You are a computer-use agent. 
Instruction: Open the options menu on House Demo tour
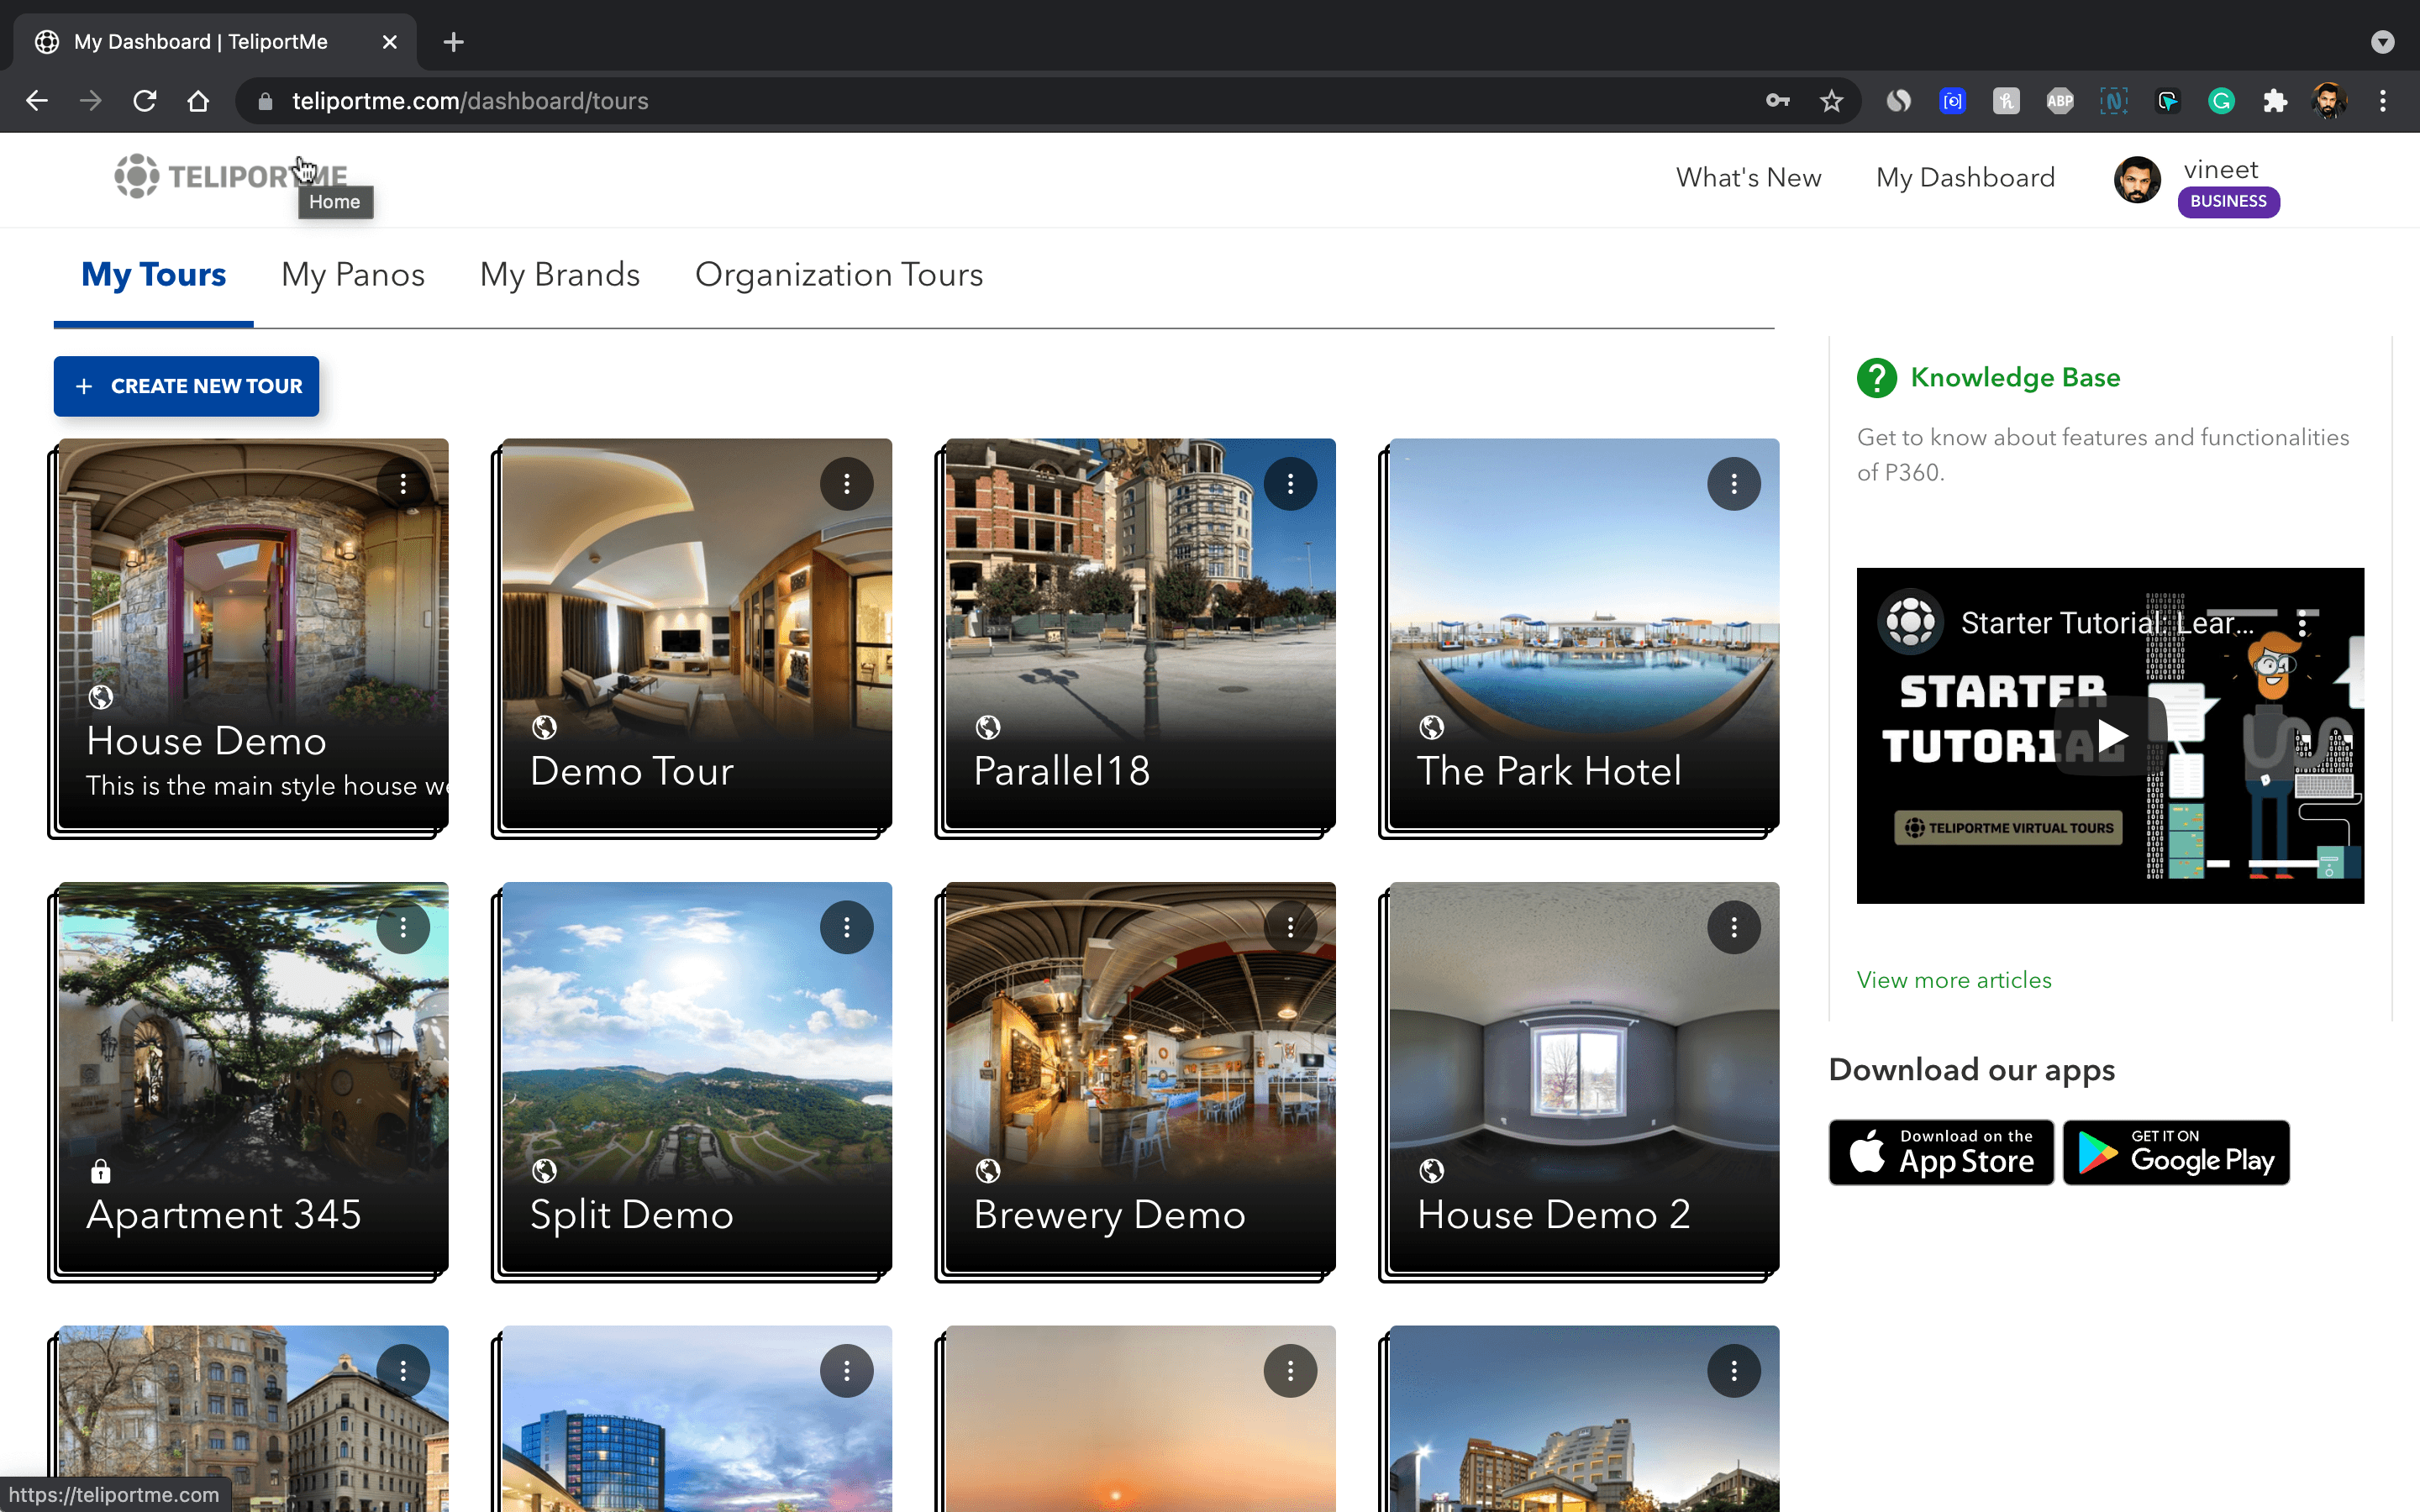click(403, 484)
